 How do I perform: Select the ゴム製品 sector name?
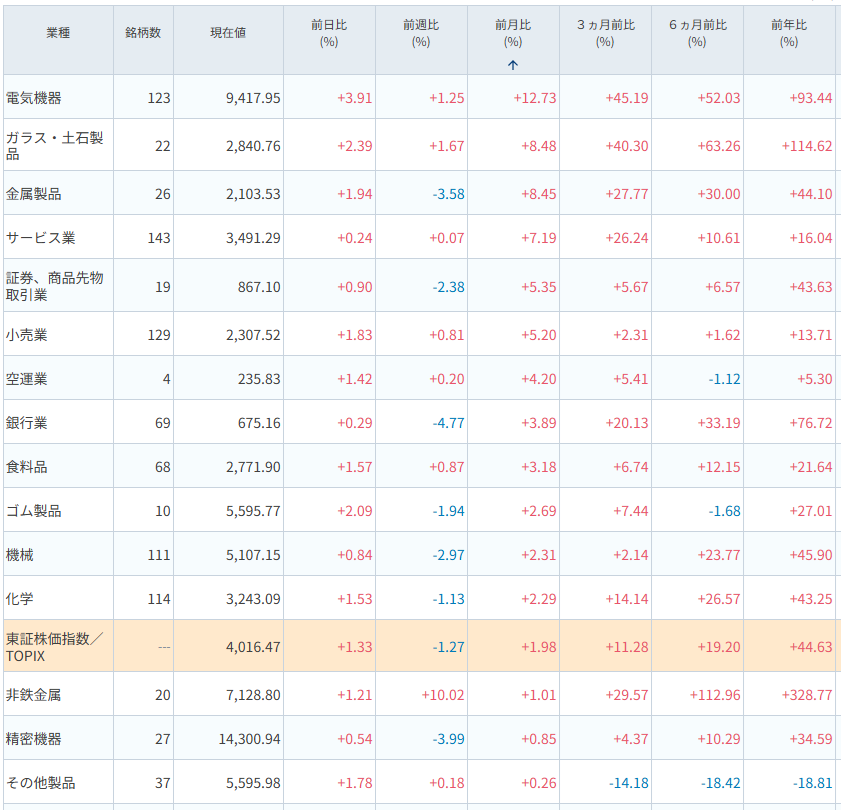[x=33, y=511]
